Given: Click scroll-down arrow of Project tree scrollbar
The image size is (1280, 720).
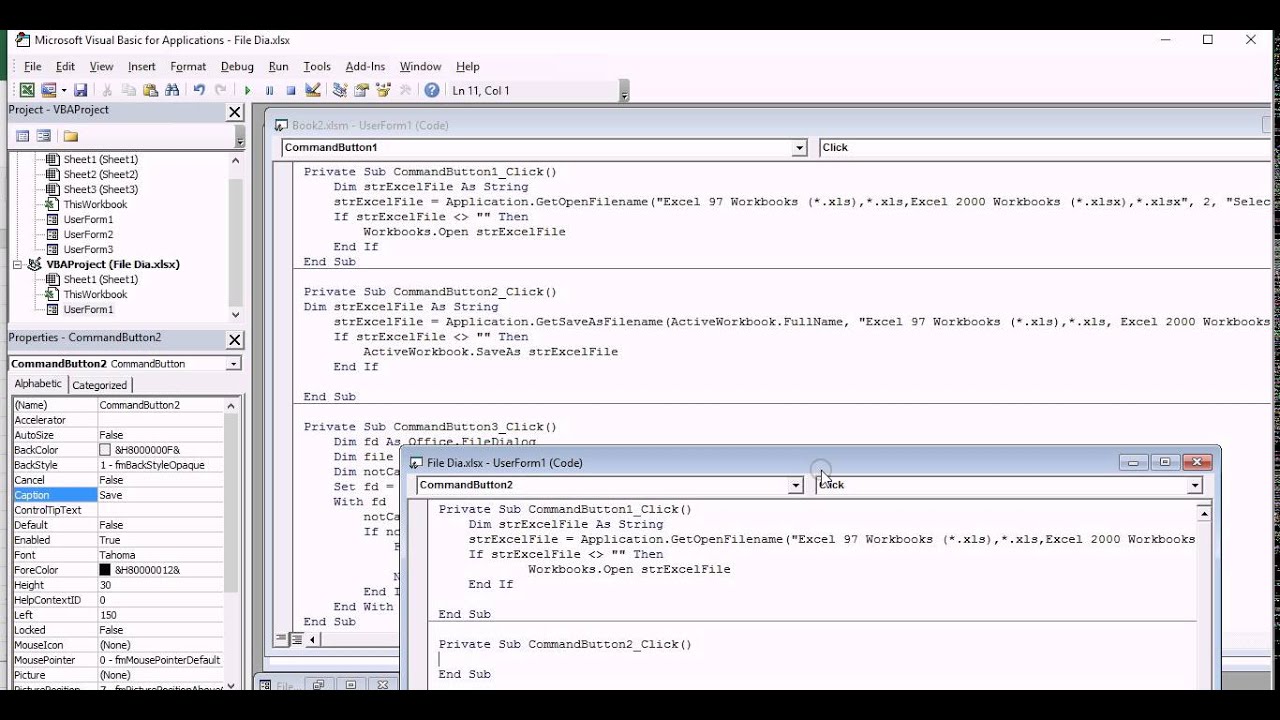Looking at the screenshot, I should pos(235,314).
